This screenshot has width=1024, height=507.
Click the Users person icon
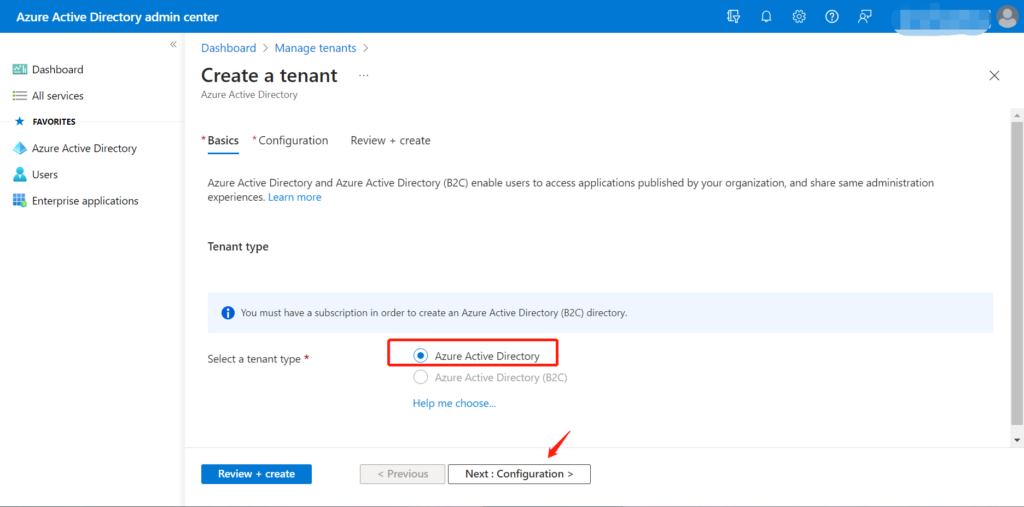20,174
